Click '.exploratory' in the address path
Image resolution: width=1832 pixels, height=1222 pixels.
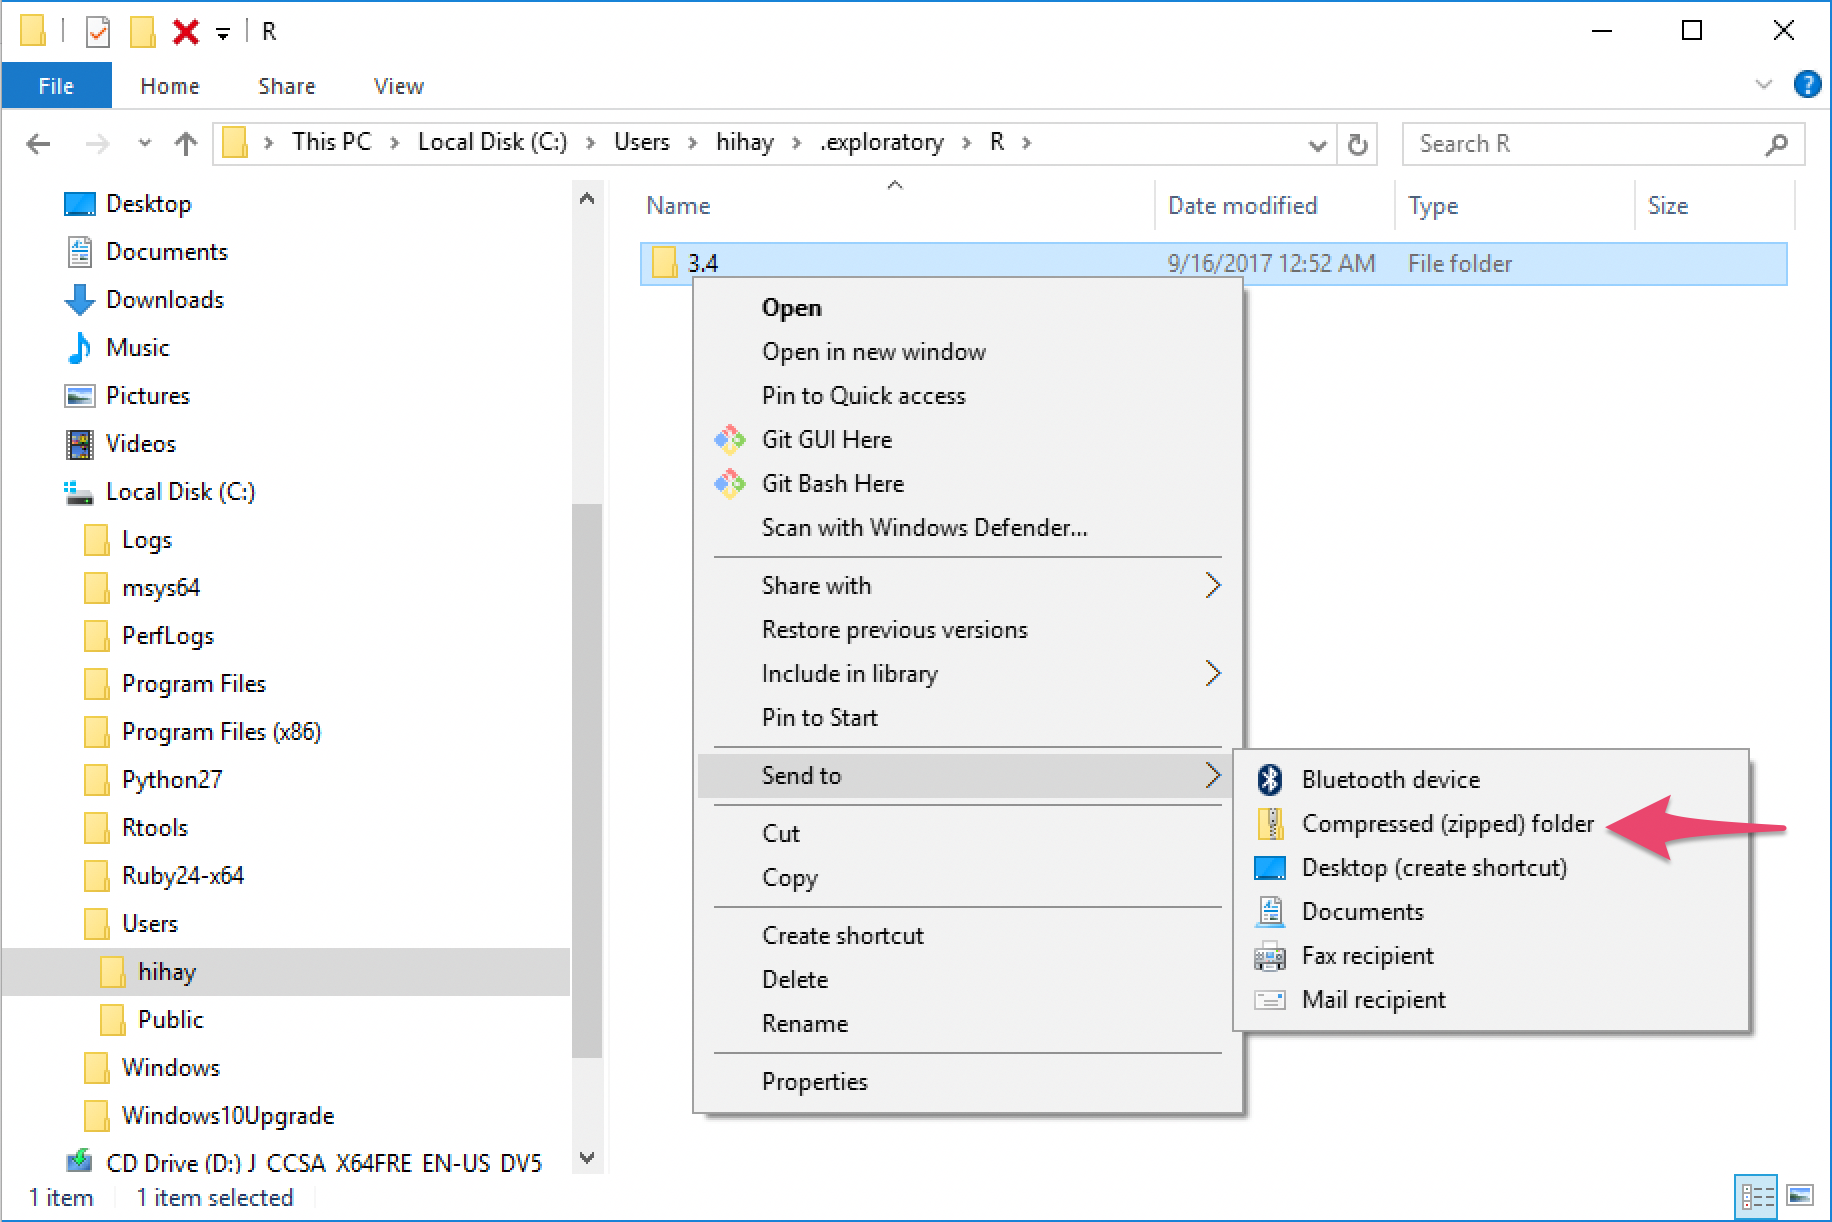coord(881,142)
